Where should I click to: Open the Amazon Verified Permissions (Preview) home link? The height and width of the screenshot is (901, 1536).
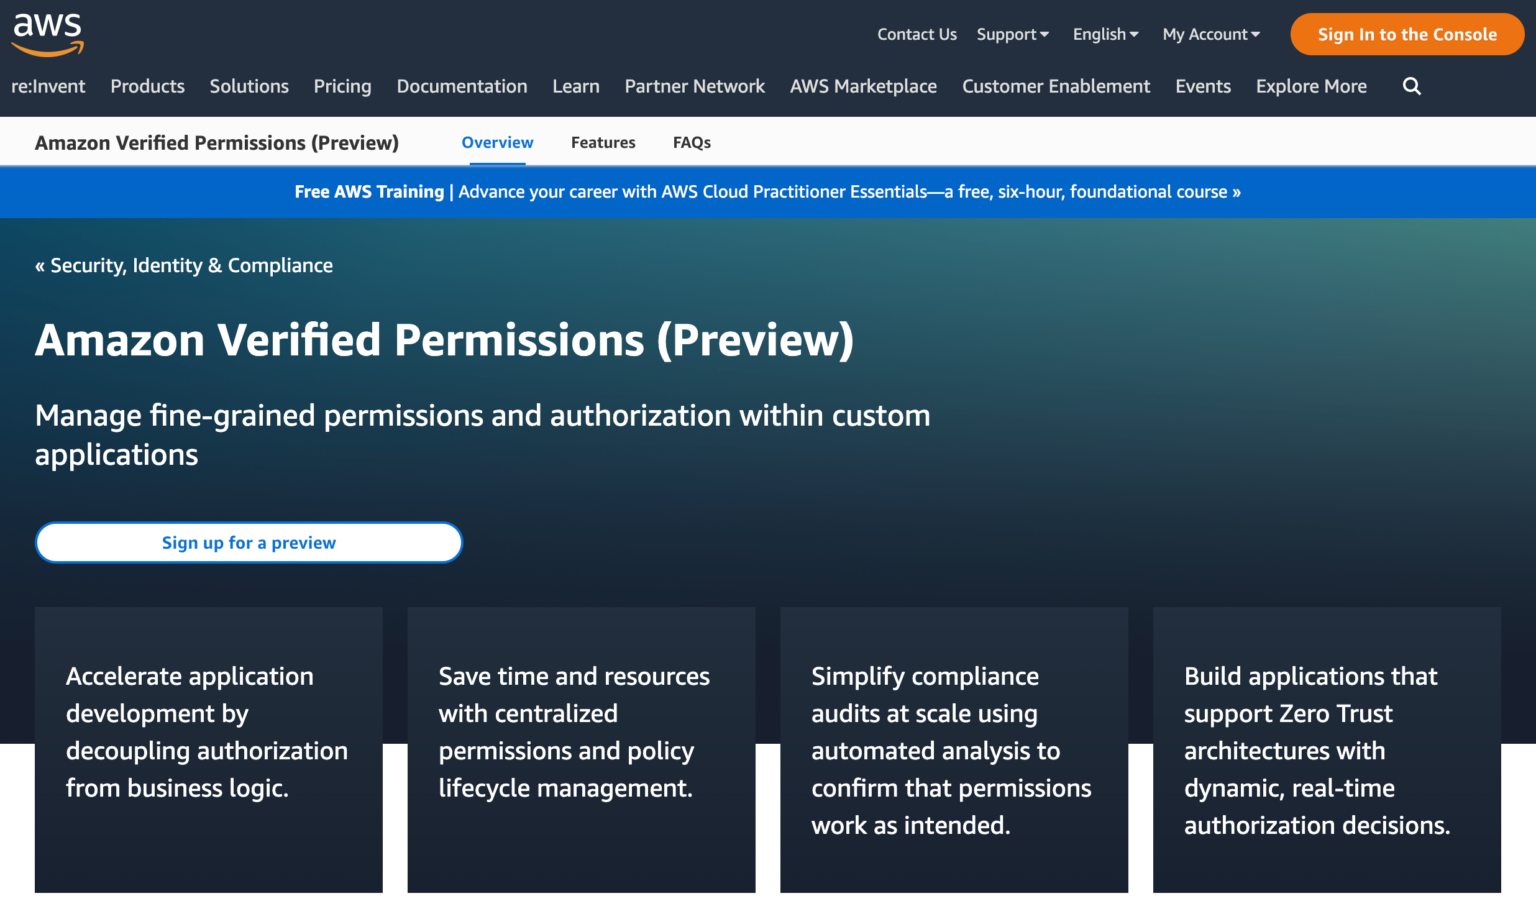coord(217,142)
